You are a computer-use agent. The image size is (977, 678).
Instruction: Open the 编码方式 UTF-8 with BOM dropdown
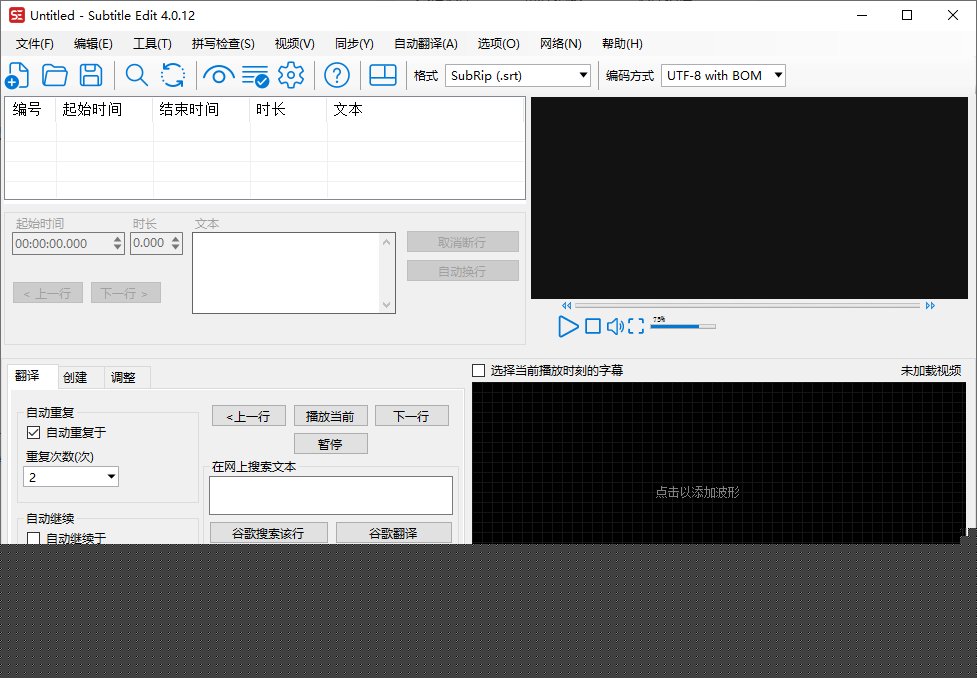(x=723, y=75)
